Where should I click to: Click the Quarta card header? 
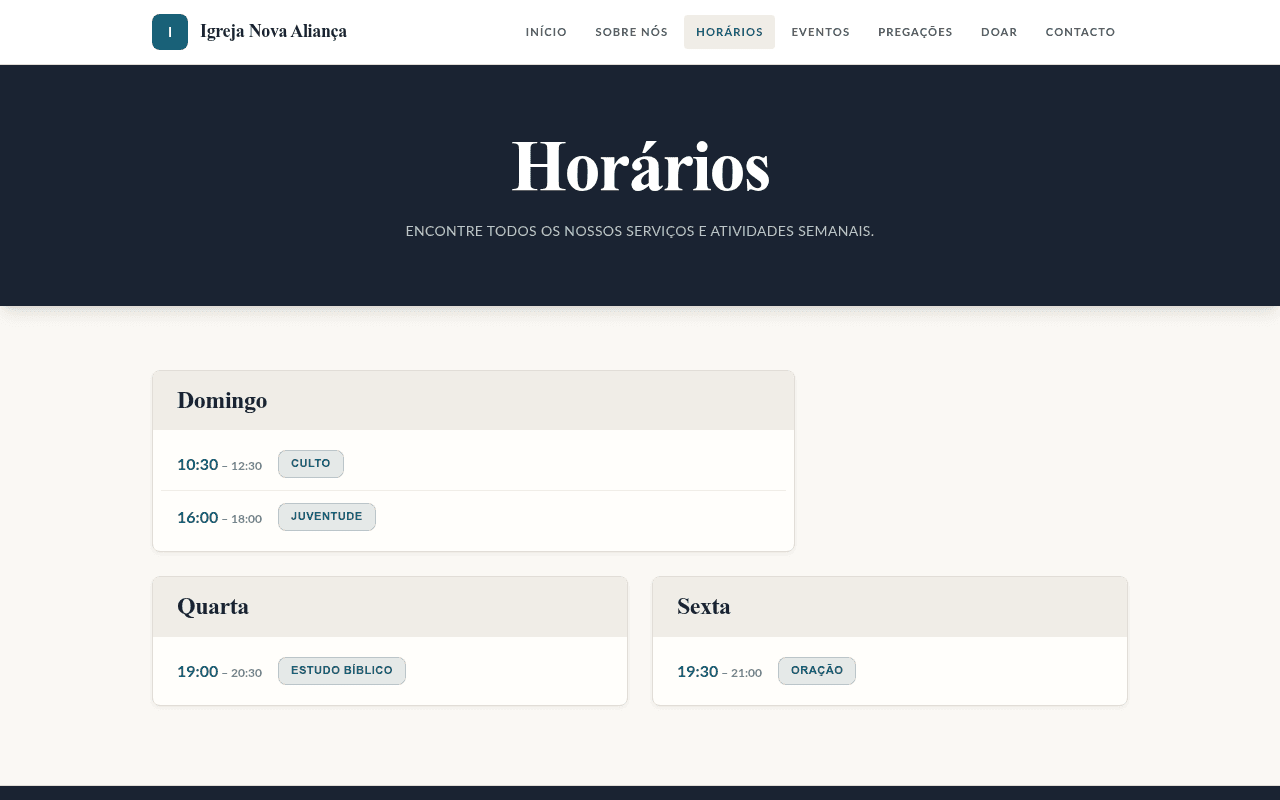point(390,607)
